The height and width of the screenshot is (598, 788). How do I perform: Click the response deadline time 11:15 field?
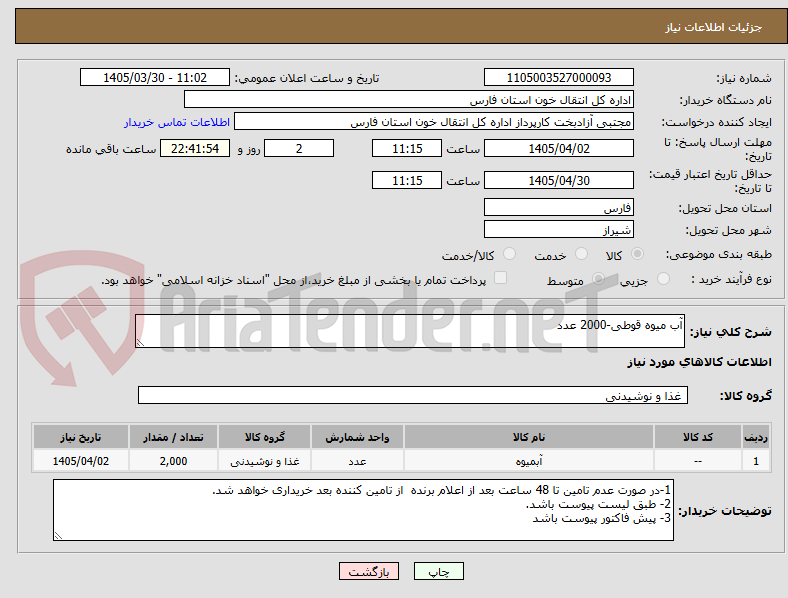407,148
